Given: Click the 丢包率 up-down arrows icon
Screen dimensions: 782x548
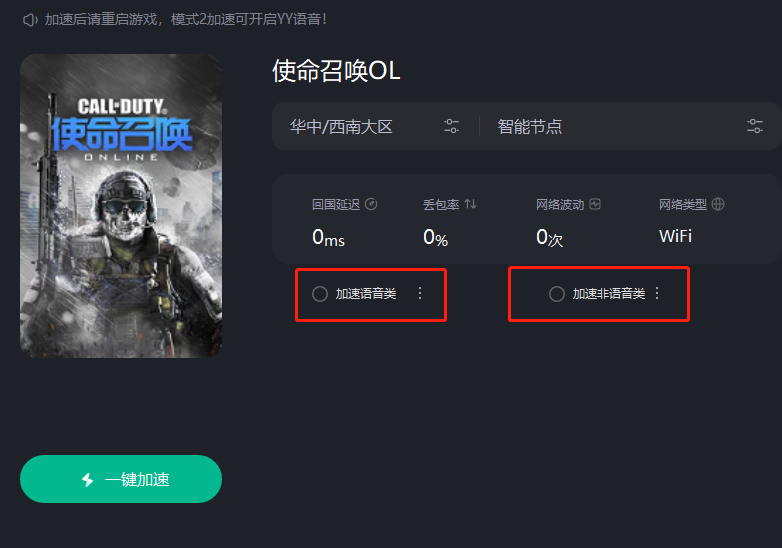Looking at the screenshot, I should [470, 204].
